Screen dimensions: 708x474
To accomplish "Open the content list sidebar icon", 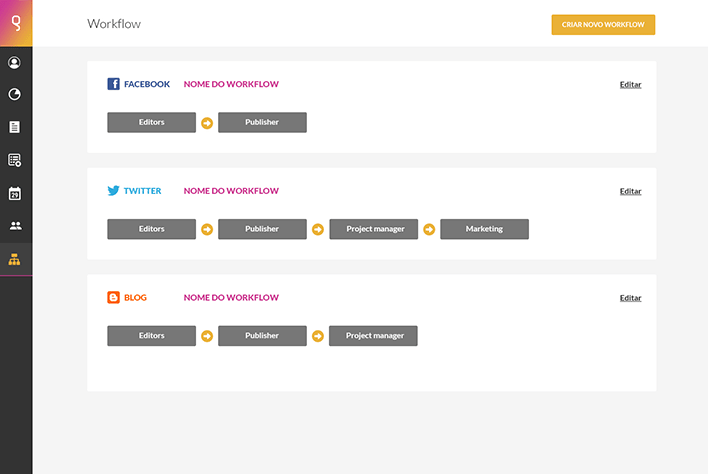I will (14, 160).
